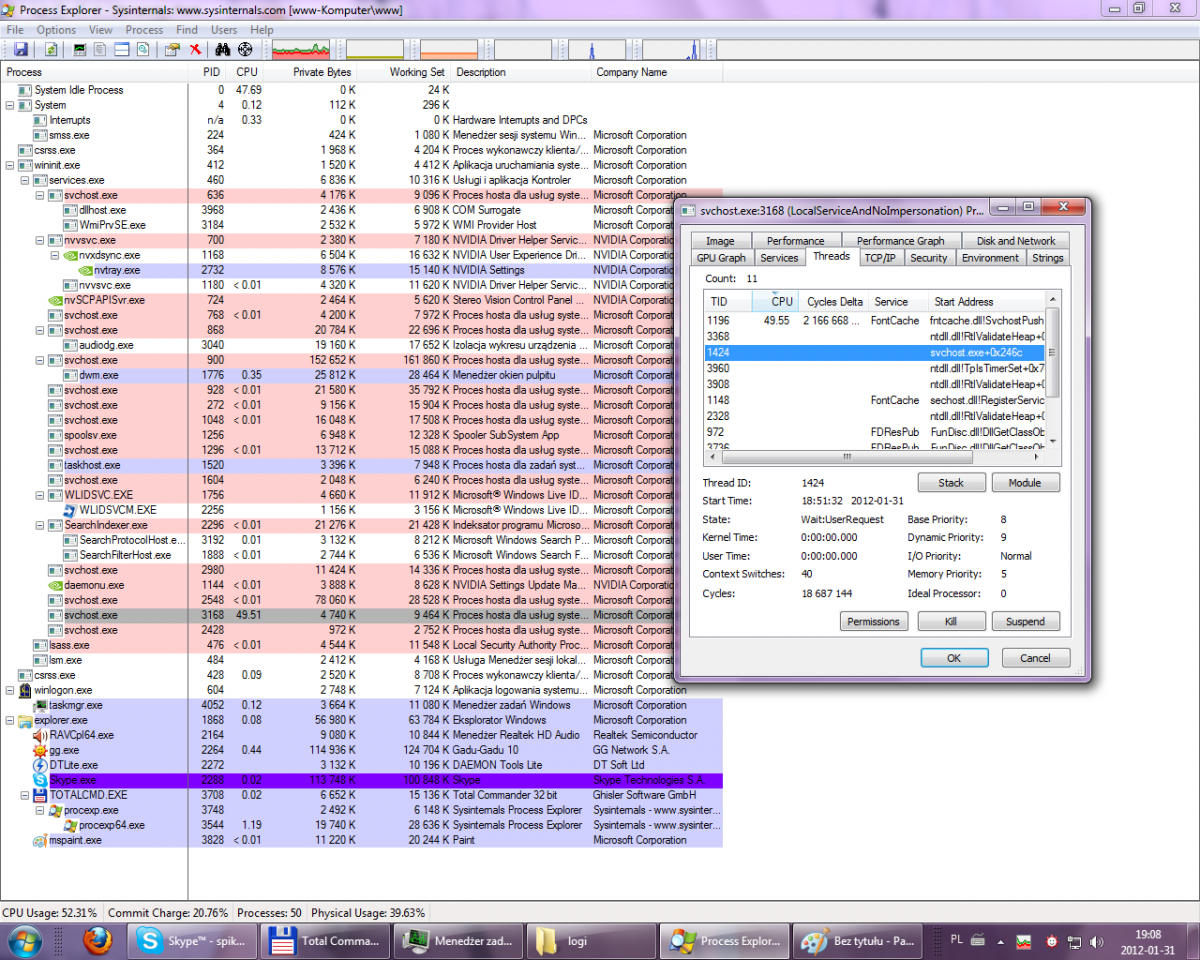The height and width of the screenshot is (960, 1200).
Task: Click the nvSCPAPISvr.exe NVIDIA icon
Action: pyautogui.click(x=56, y=300)
